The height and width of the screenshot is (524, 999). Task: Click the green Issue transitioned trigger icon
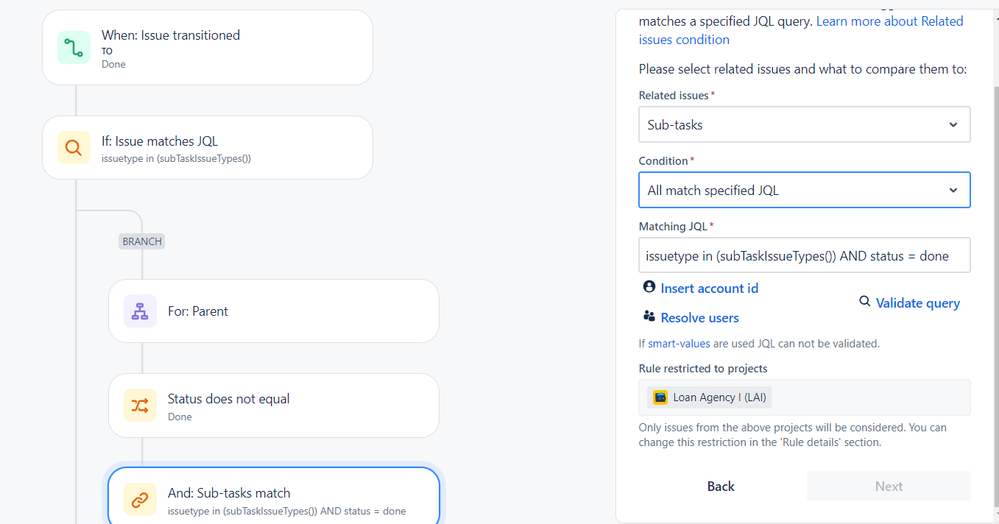click(74, 48)
